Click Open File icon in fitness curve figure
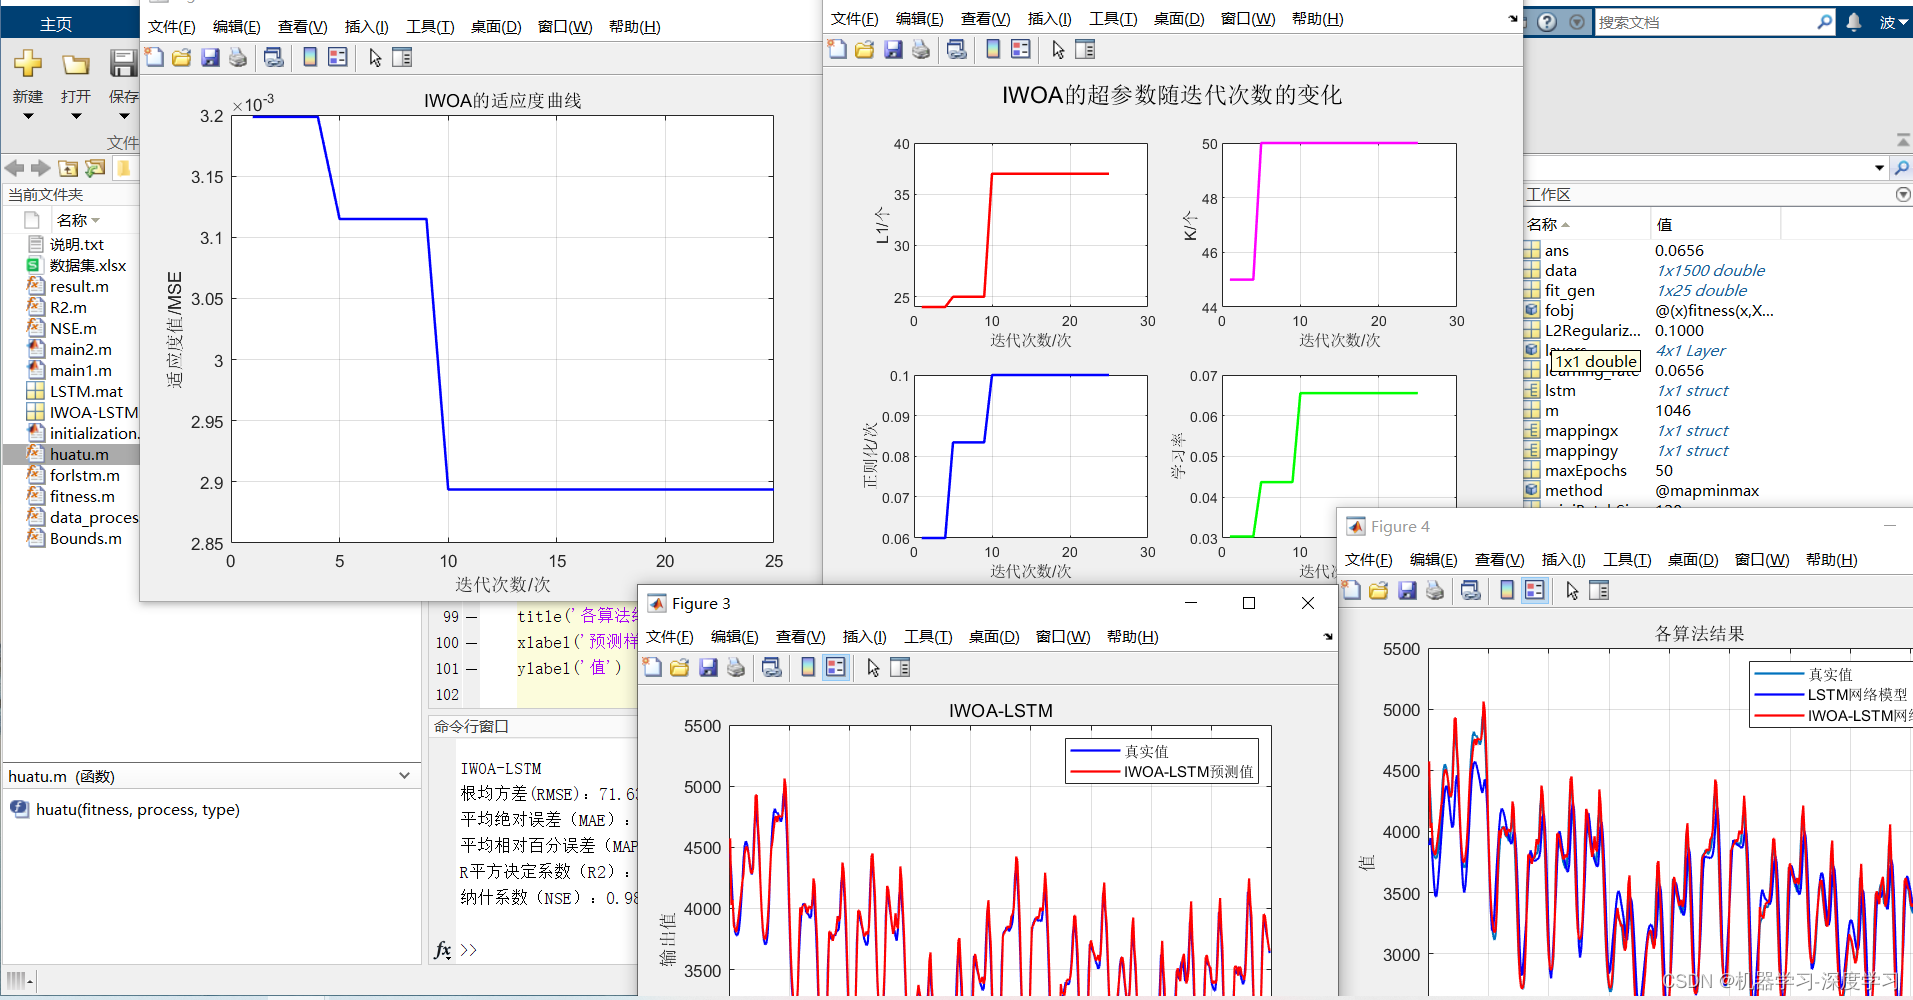 [182, 58]
